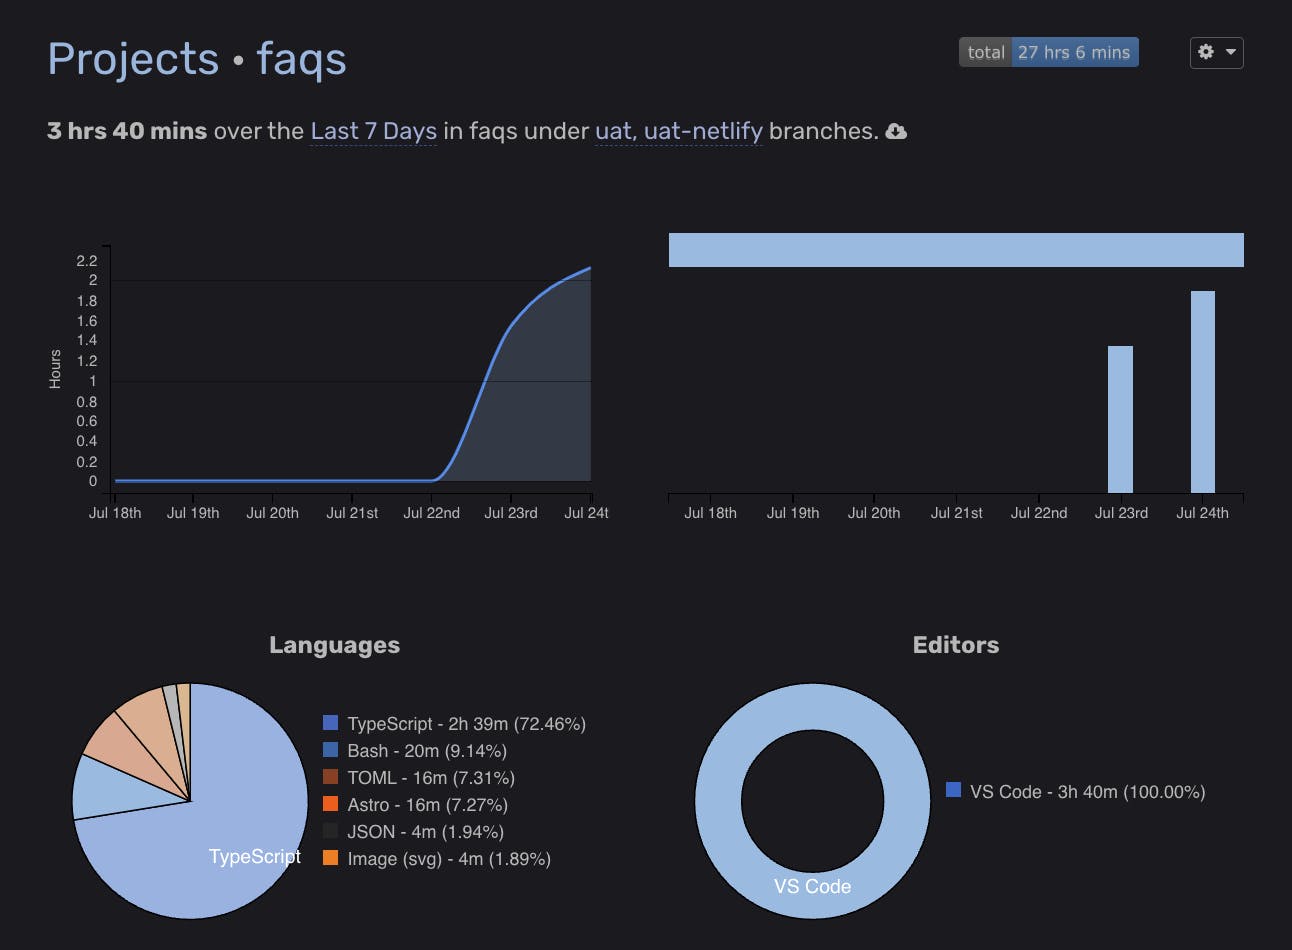The height and width of the screenshot is (950, 1292).
Task: Select 'Astro - 16m (7.27%)' legend text
Action: click(428, 805)
